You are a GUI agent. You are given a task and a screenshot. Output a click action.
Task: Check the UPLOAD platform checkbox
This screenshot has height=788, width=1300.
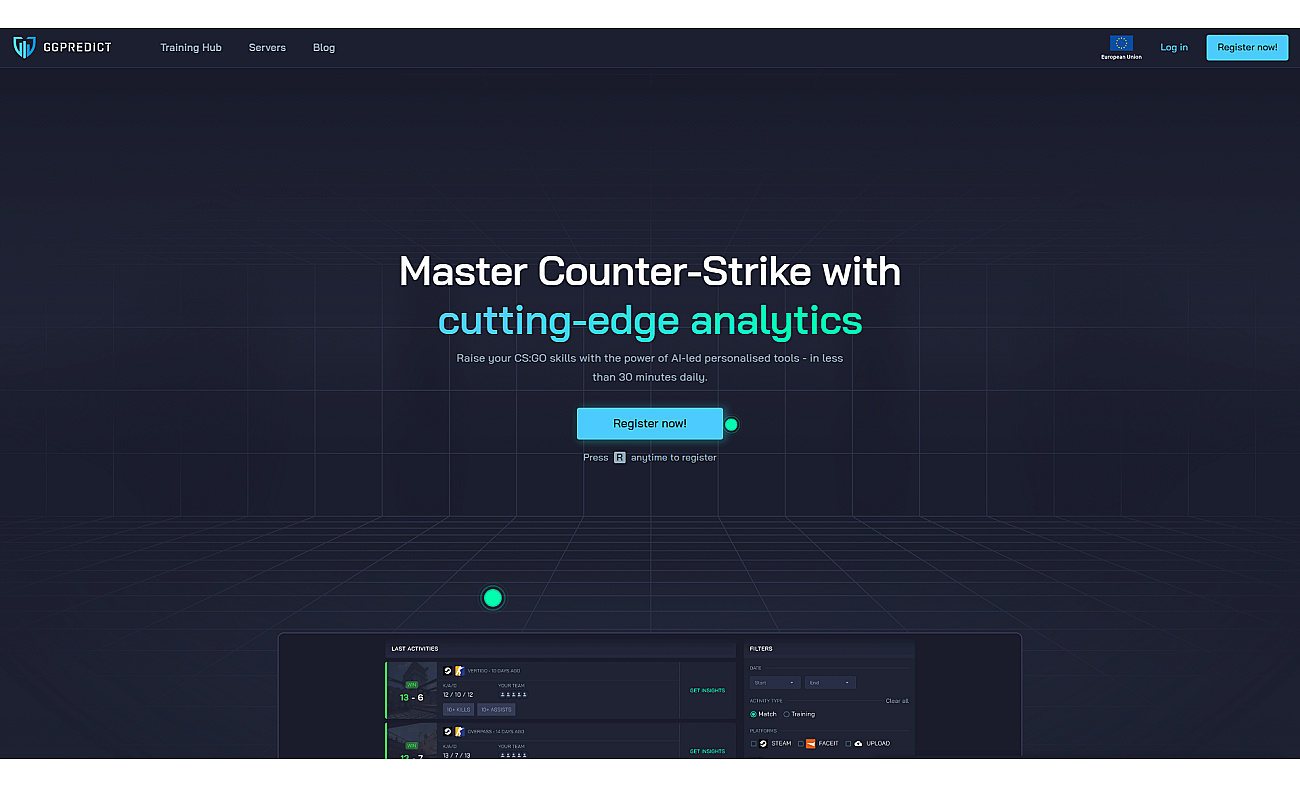pyautogui.click(x=848, y=744)
